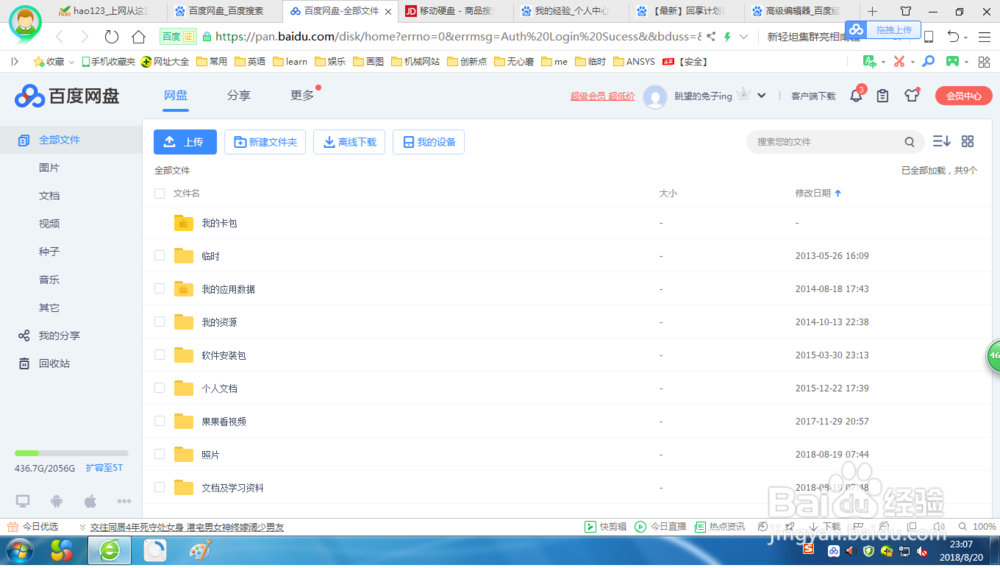The image size is (1000, 568).
Task: Click browser refresh icon
Action: 112,37
